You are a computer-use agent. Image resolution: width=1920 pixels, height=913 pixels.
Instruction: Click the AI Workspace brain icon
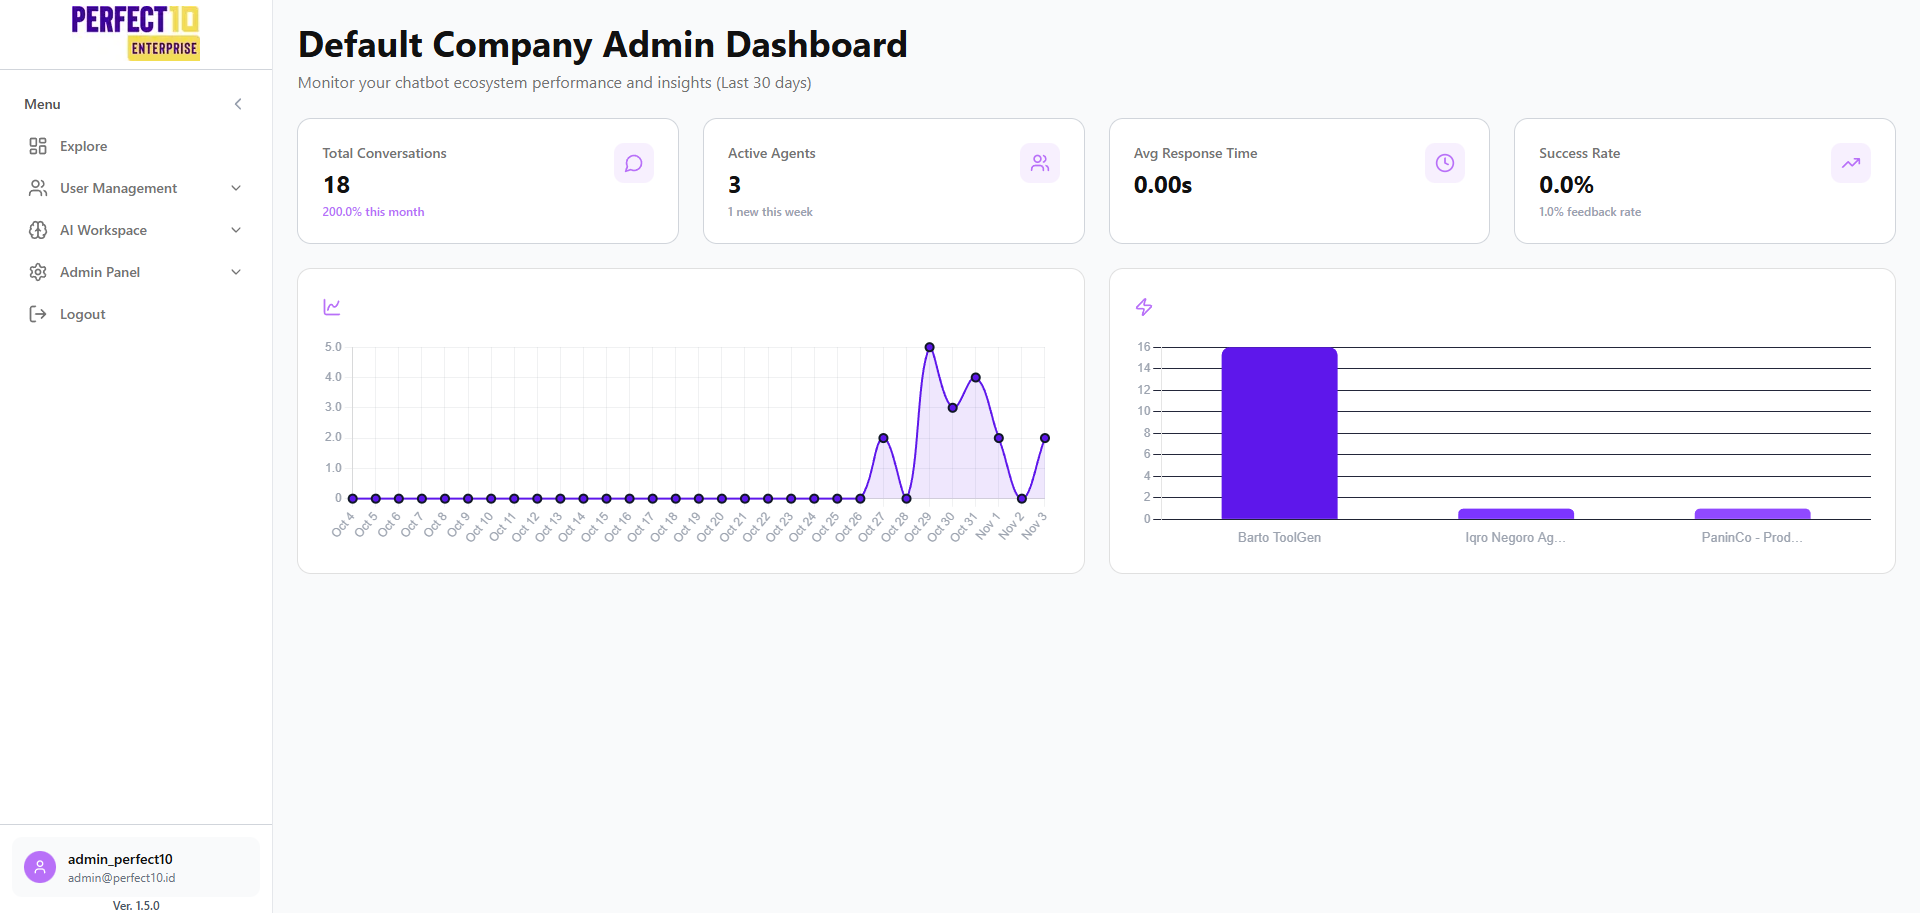pyautogui.click(x=38, y=230)
